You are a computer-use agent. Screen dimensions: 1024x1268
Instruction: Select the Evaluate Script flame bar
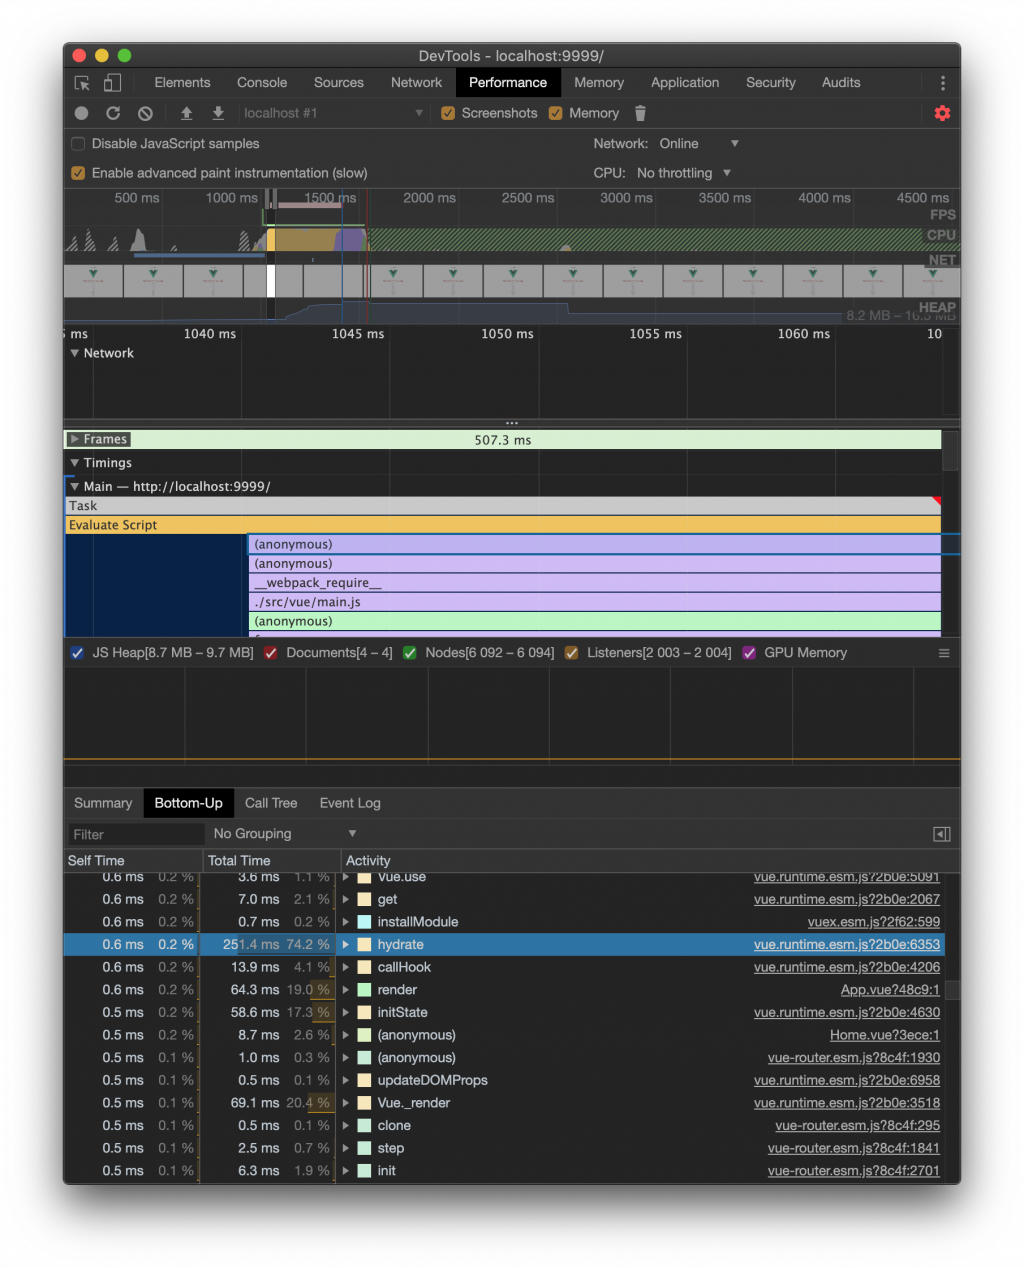click(503, 525)
